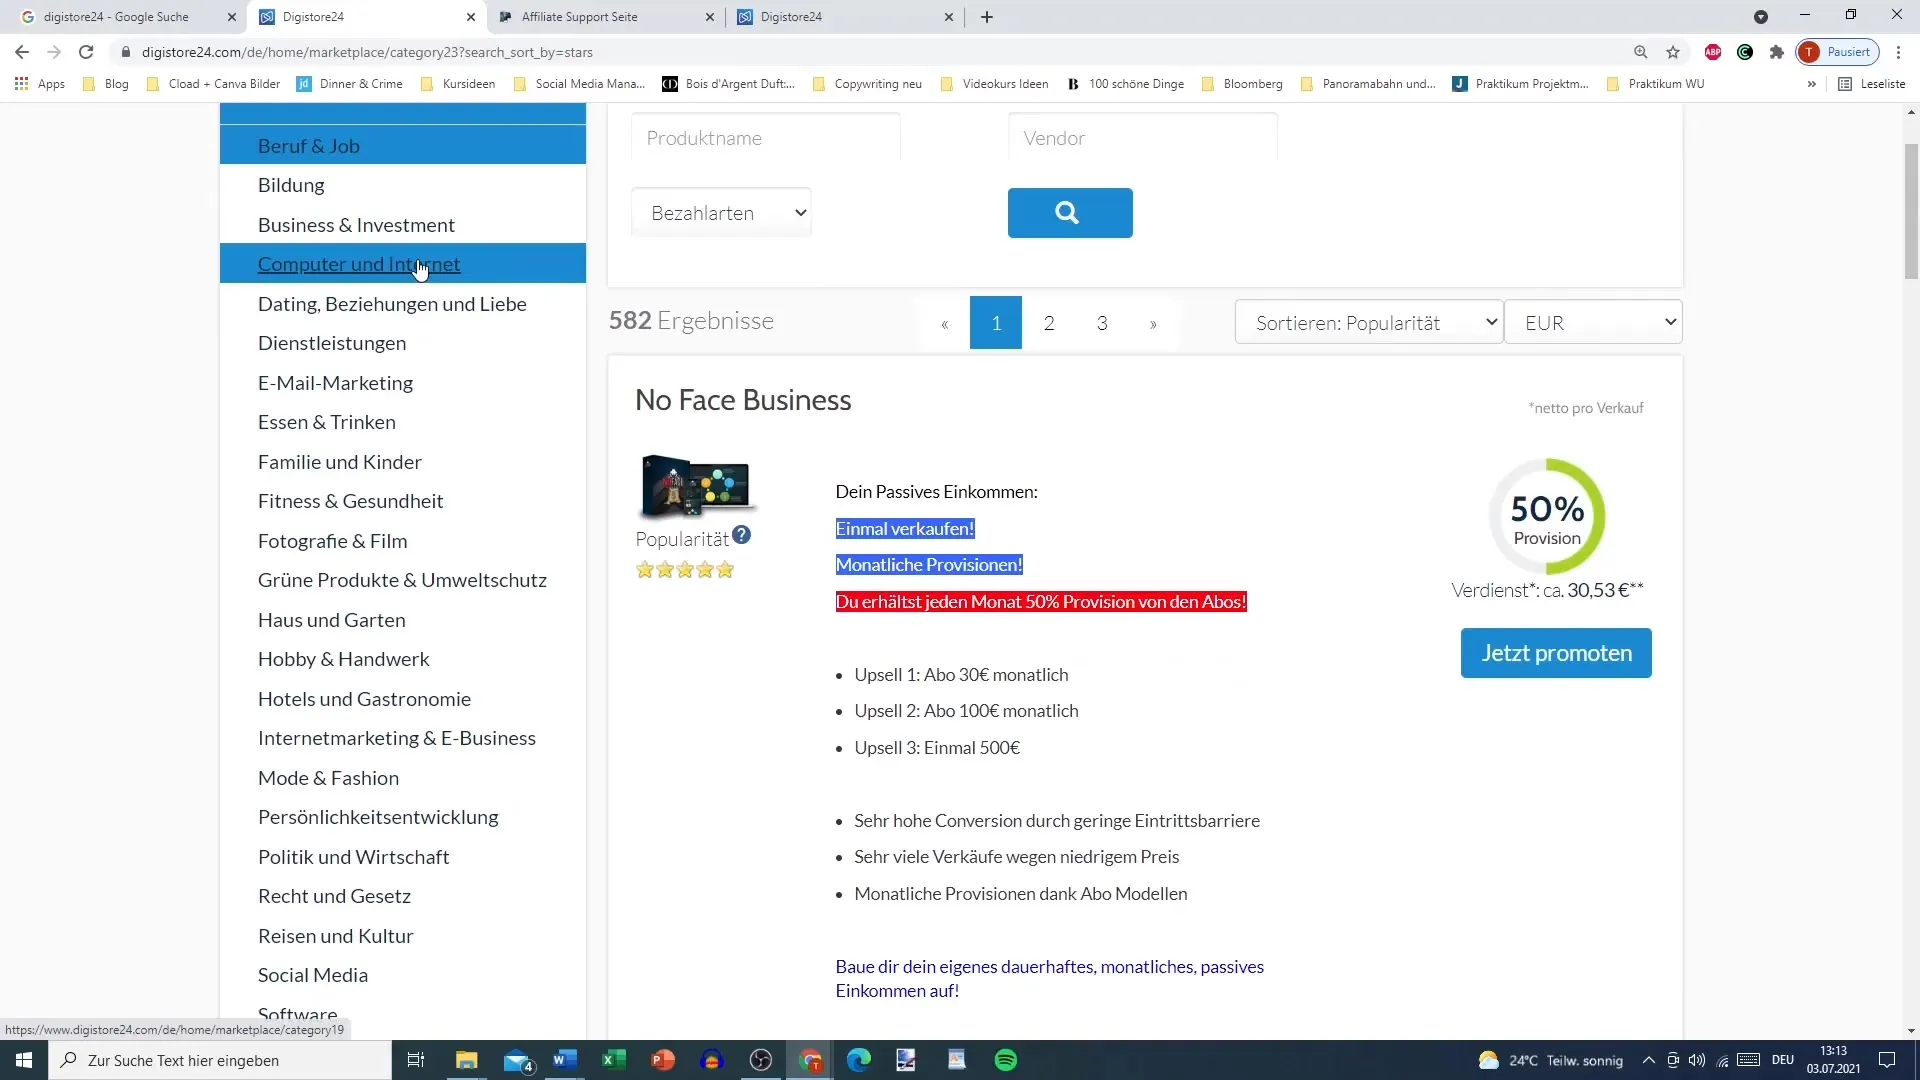1920x1080 pixels.
Task: Open the Bloomberg bookmark folder
Action: pos(1242,84)
